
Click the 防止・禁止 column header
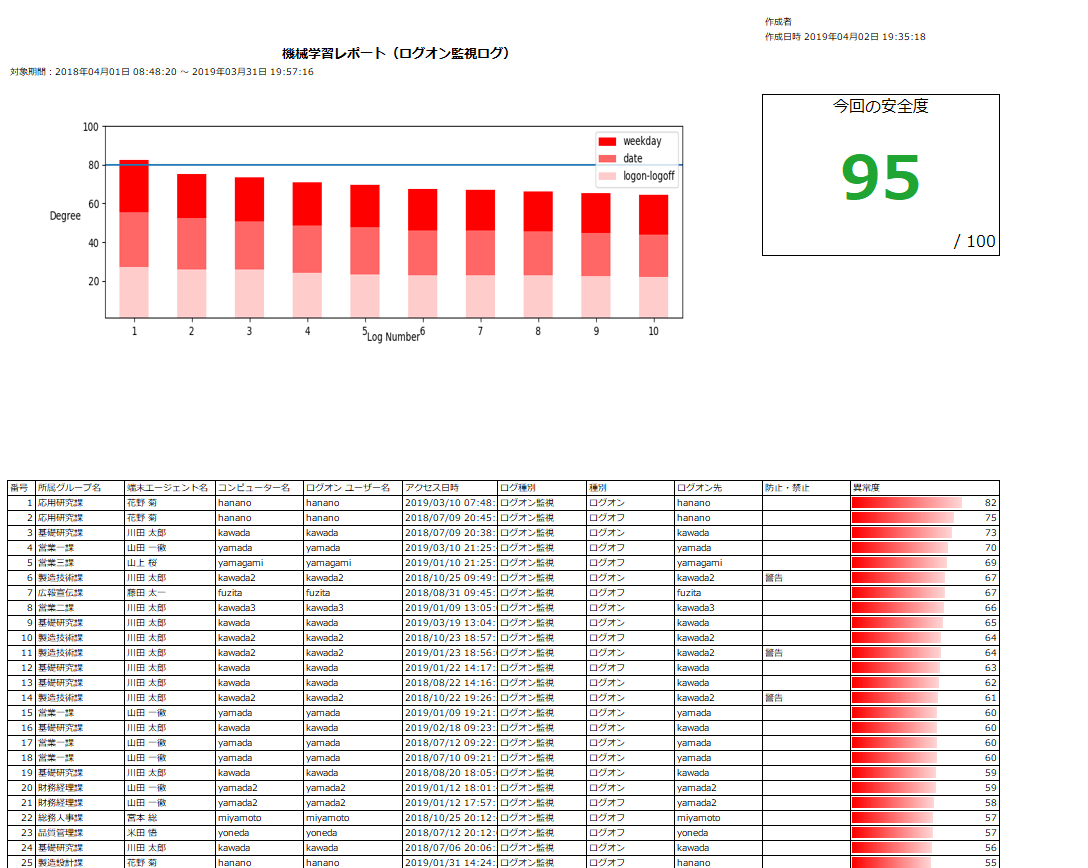click(787, 488)
